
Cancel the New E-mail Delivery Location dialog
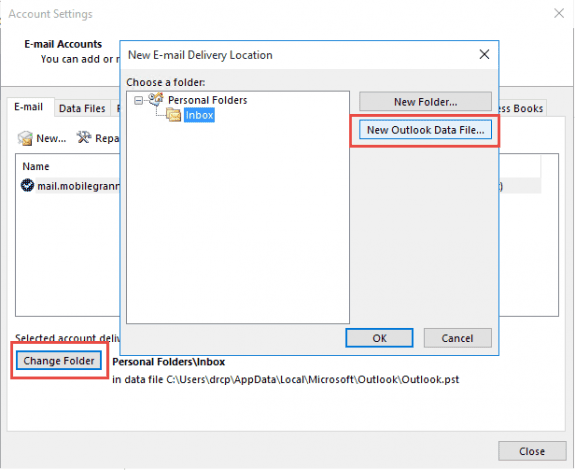coord(457,338)
